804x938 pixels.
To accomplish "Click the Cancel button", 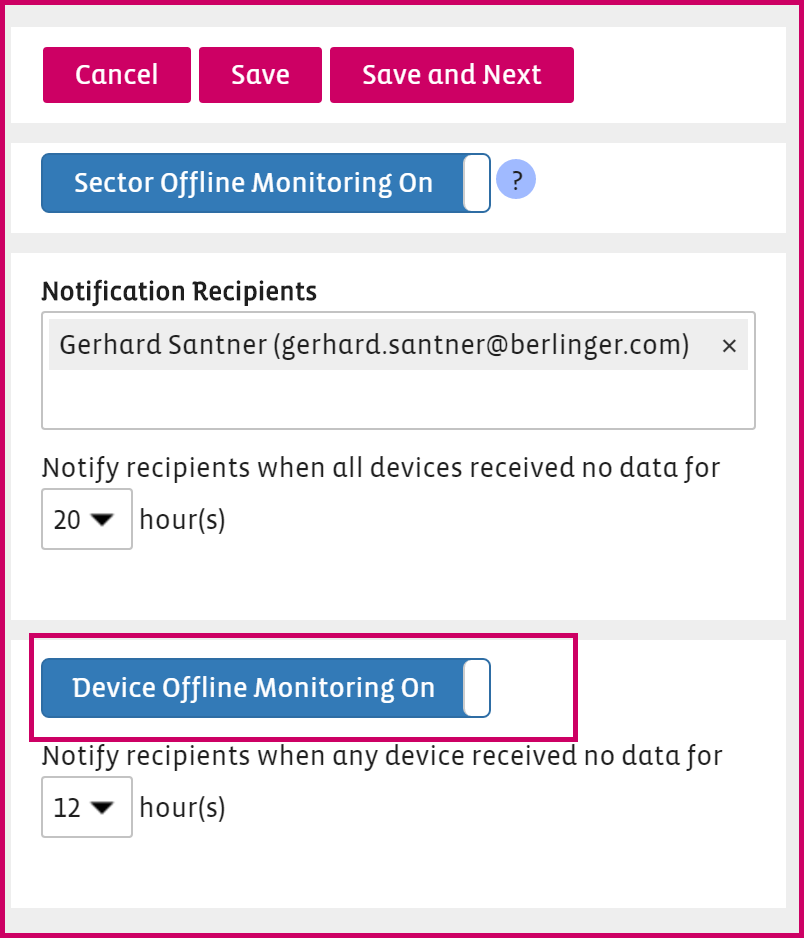I will (116, 75).
